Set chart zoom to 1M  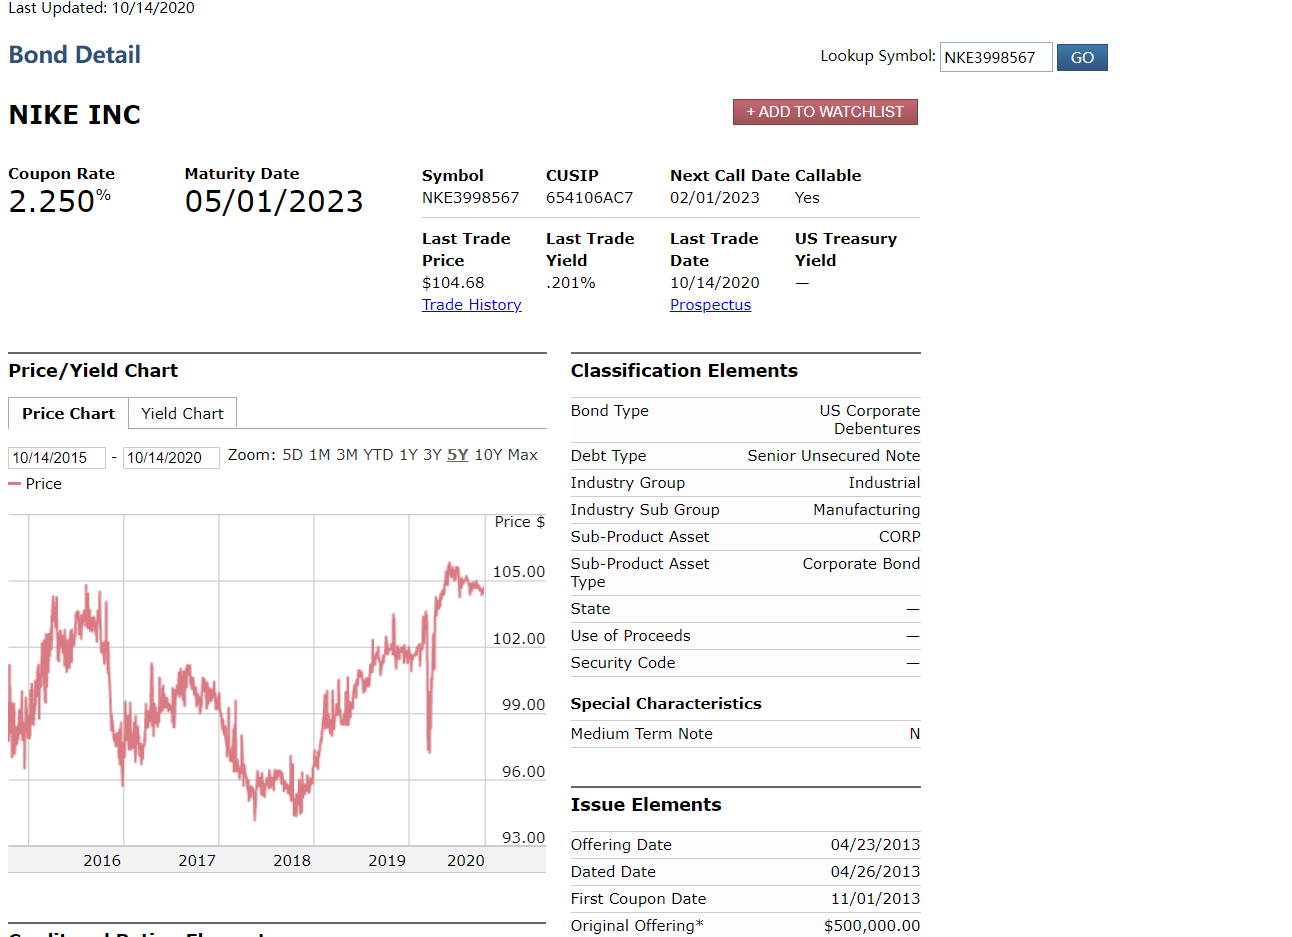319,455
